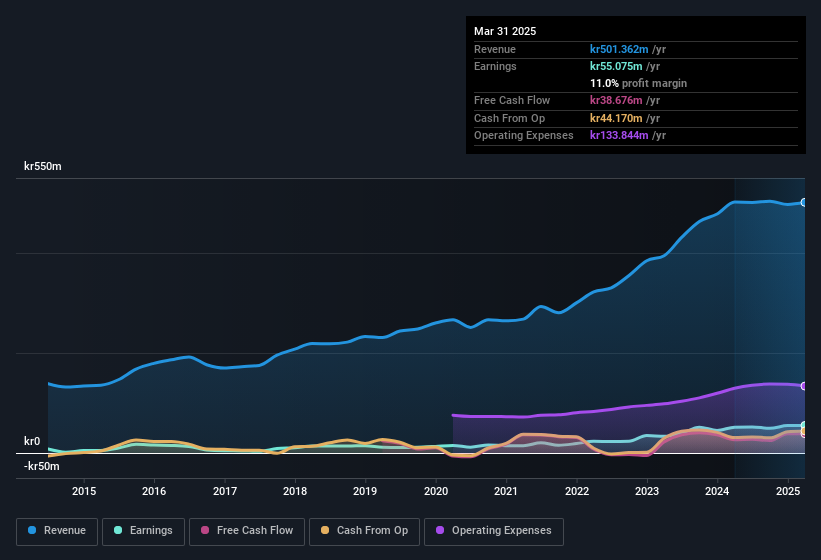The height and width of the screenshot is (560, 821).
Task: Select the 2024 x-axis label
Action: pos(717,491)
